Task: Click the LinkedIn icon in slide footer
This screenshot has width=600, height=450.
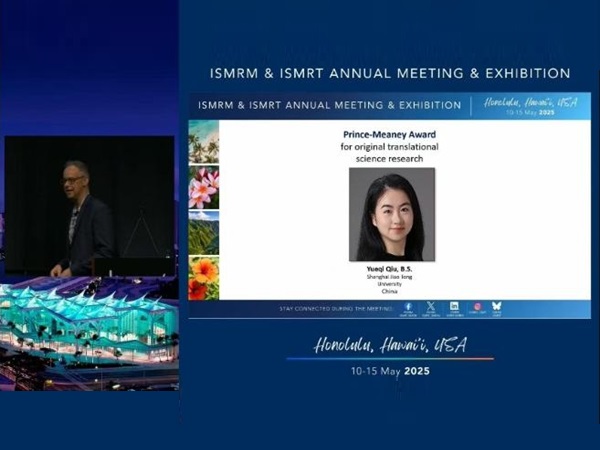Action: (454, 306)
